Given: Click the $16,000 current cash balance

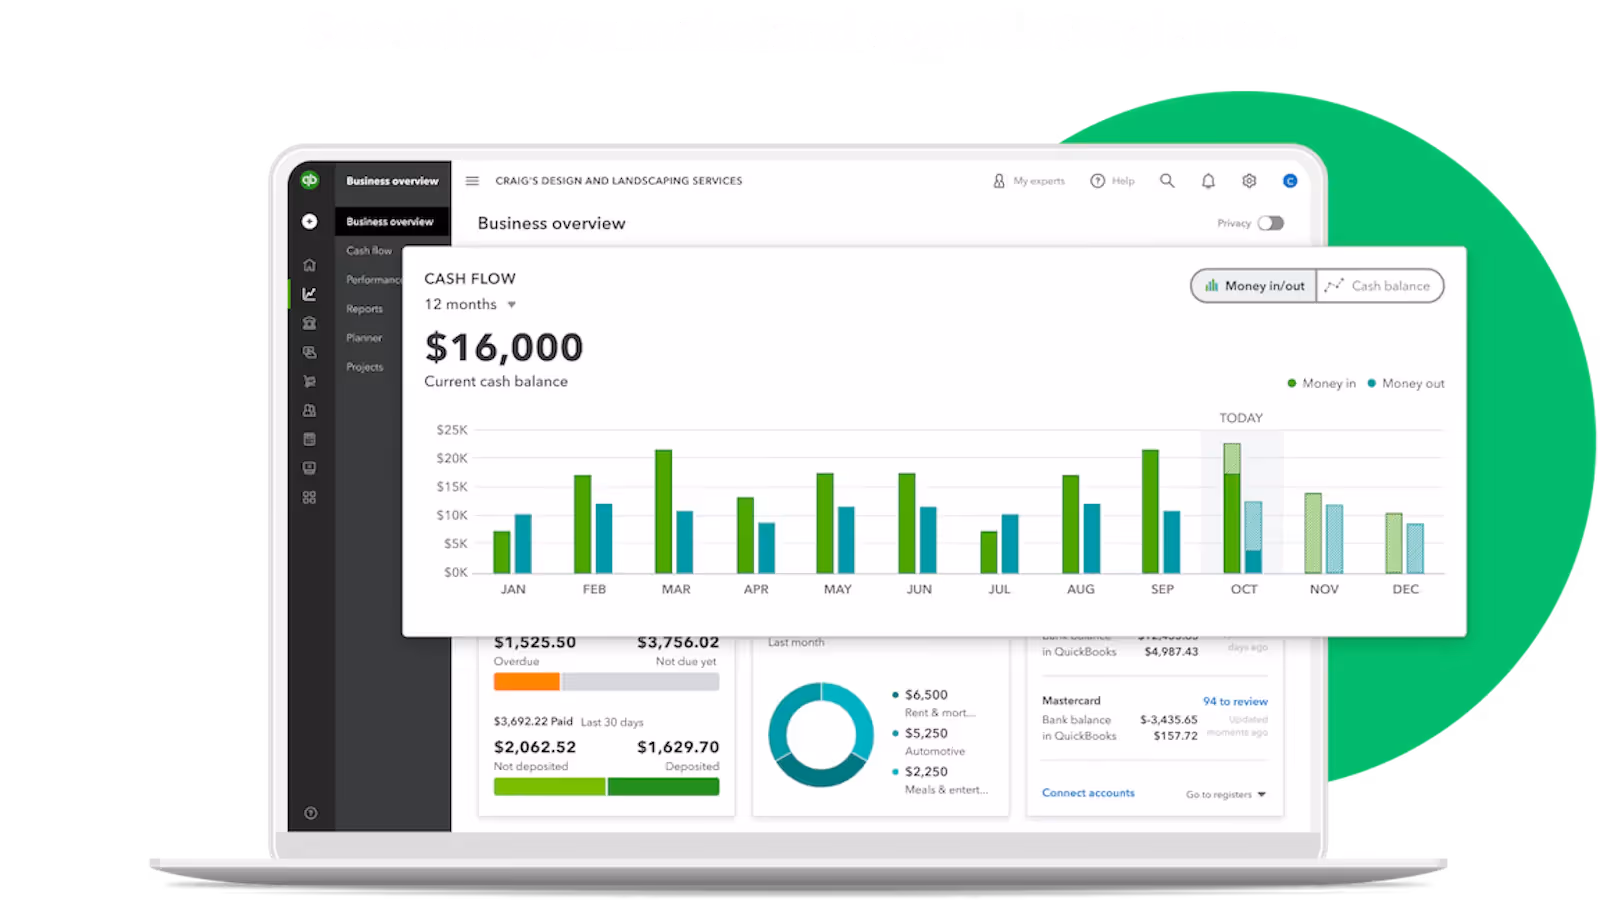Looking at the screenshot, I should (504, 348).
